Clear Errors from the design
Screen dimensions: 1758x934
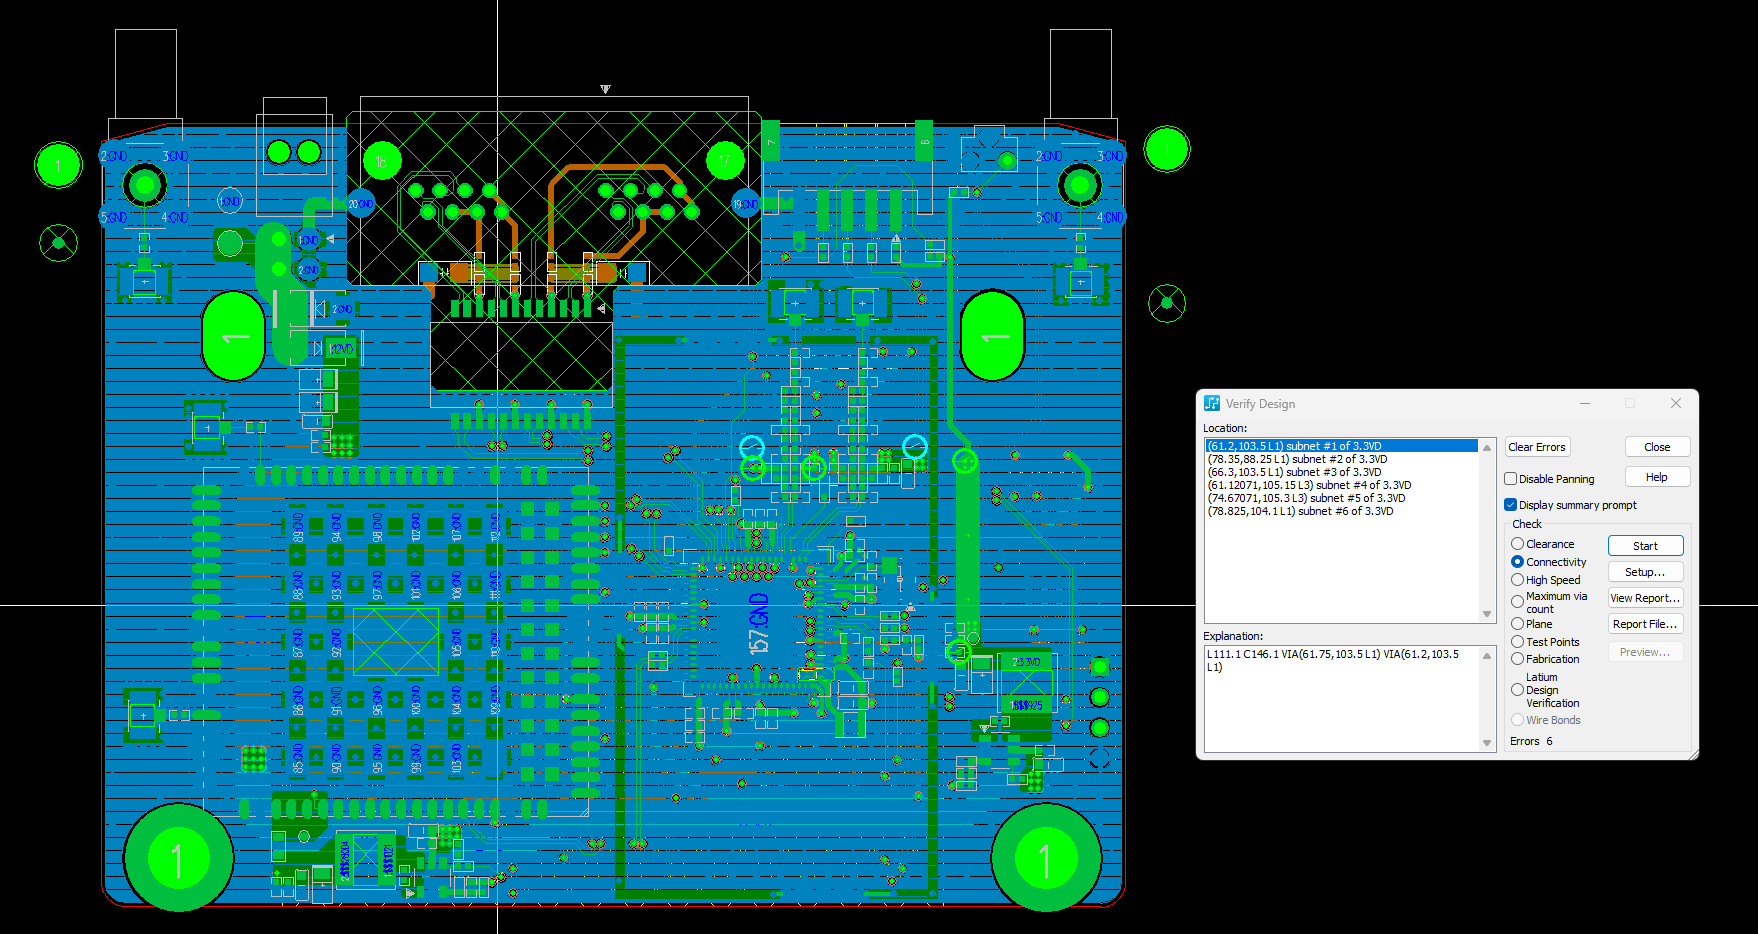click(1537, 447)
